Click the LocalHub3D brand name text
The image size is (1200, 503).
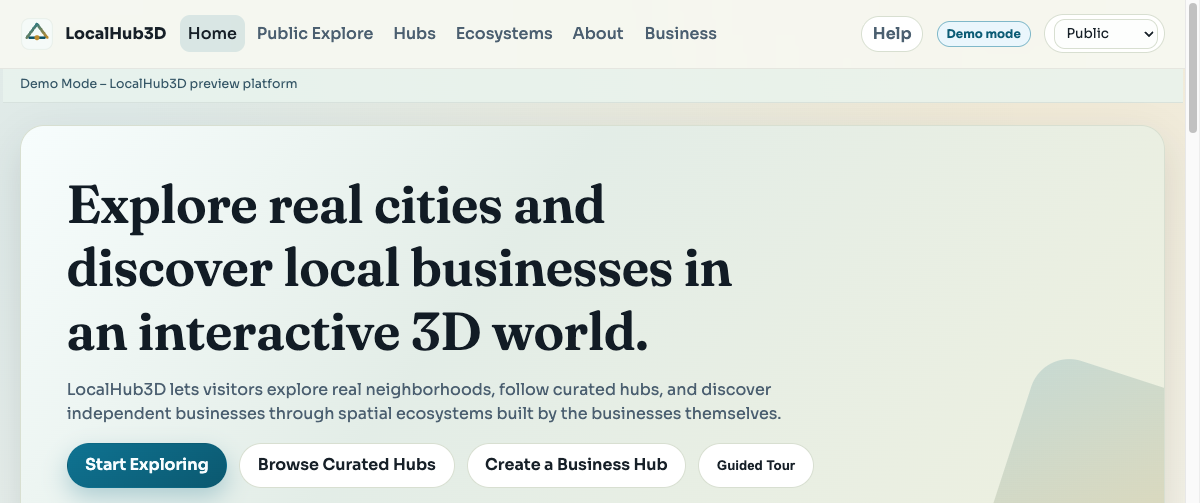pyautogui.click(x=115, y=34)
